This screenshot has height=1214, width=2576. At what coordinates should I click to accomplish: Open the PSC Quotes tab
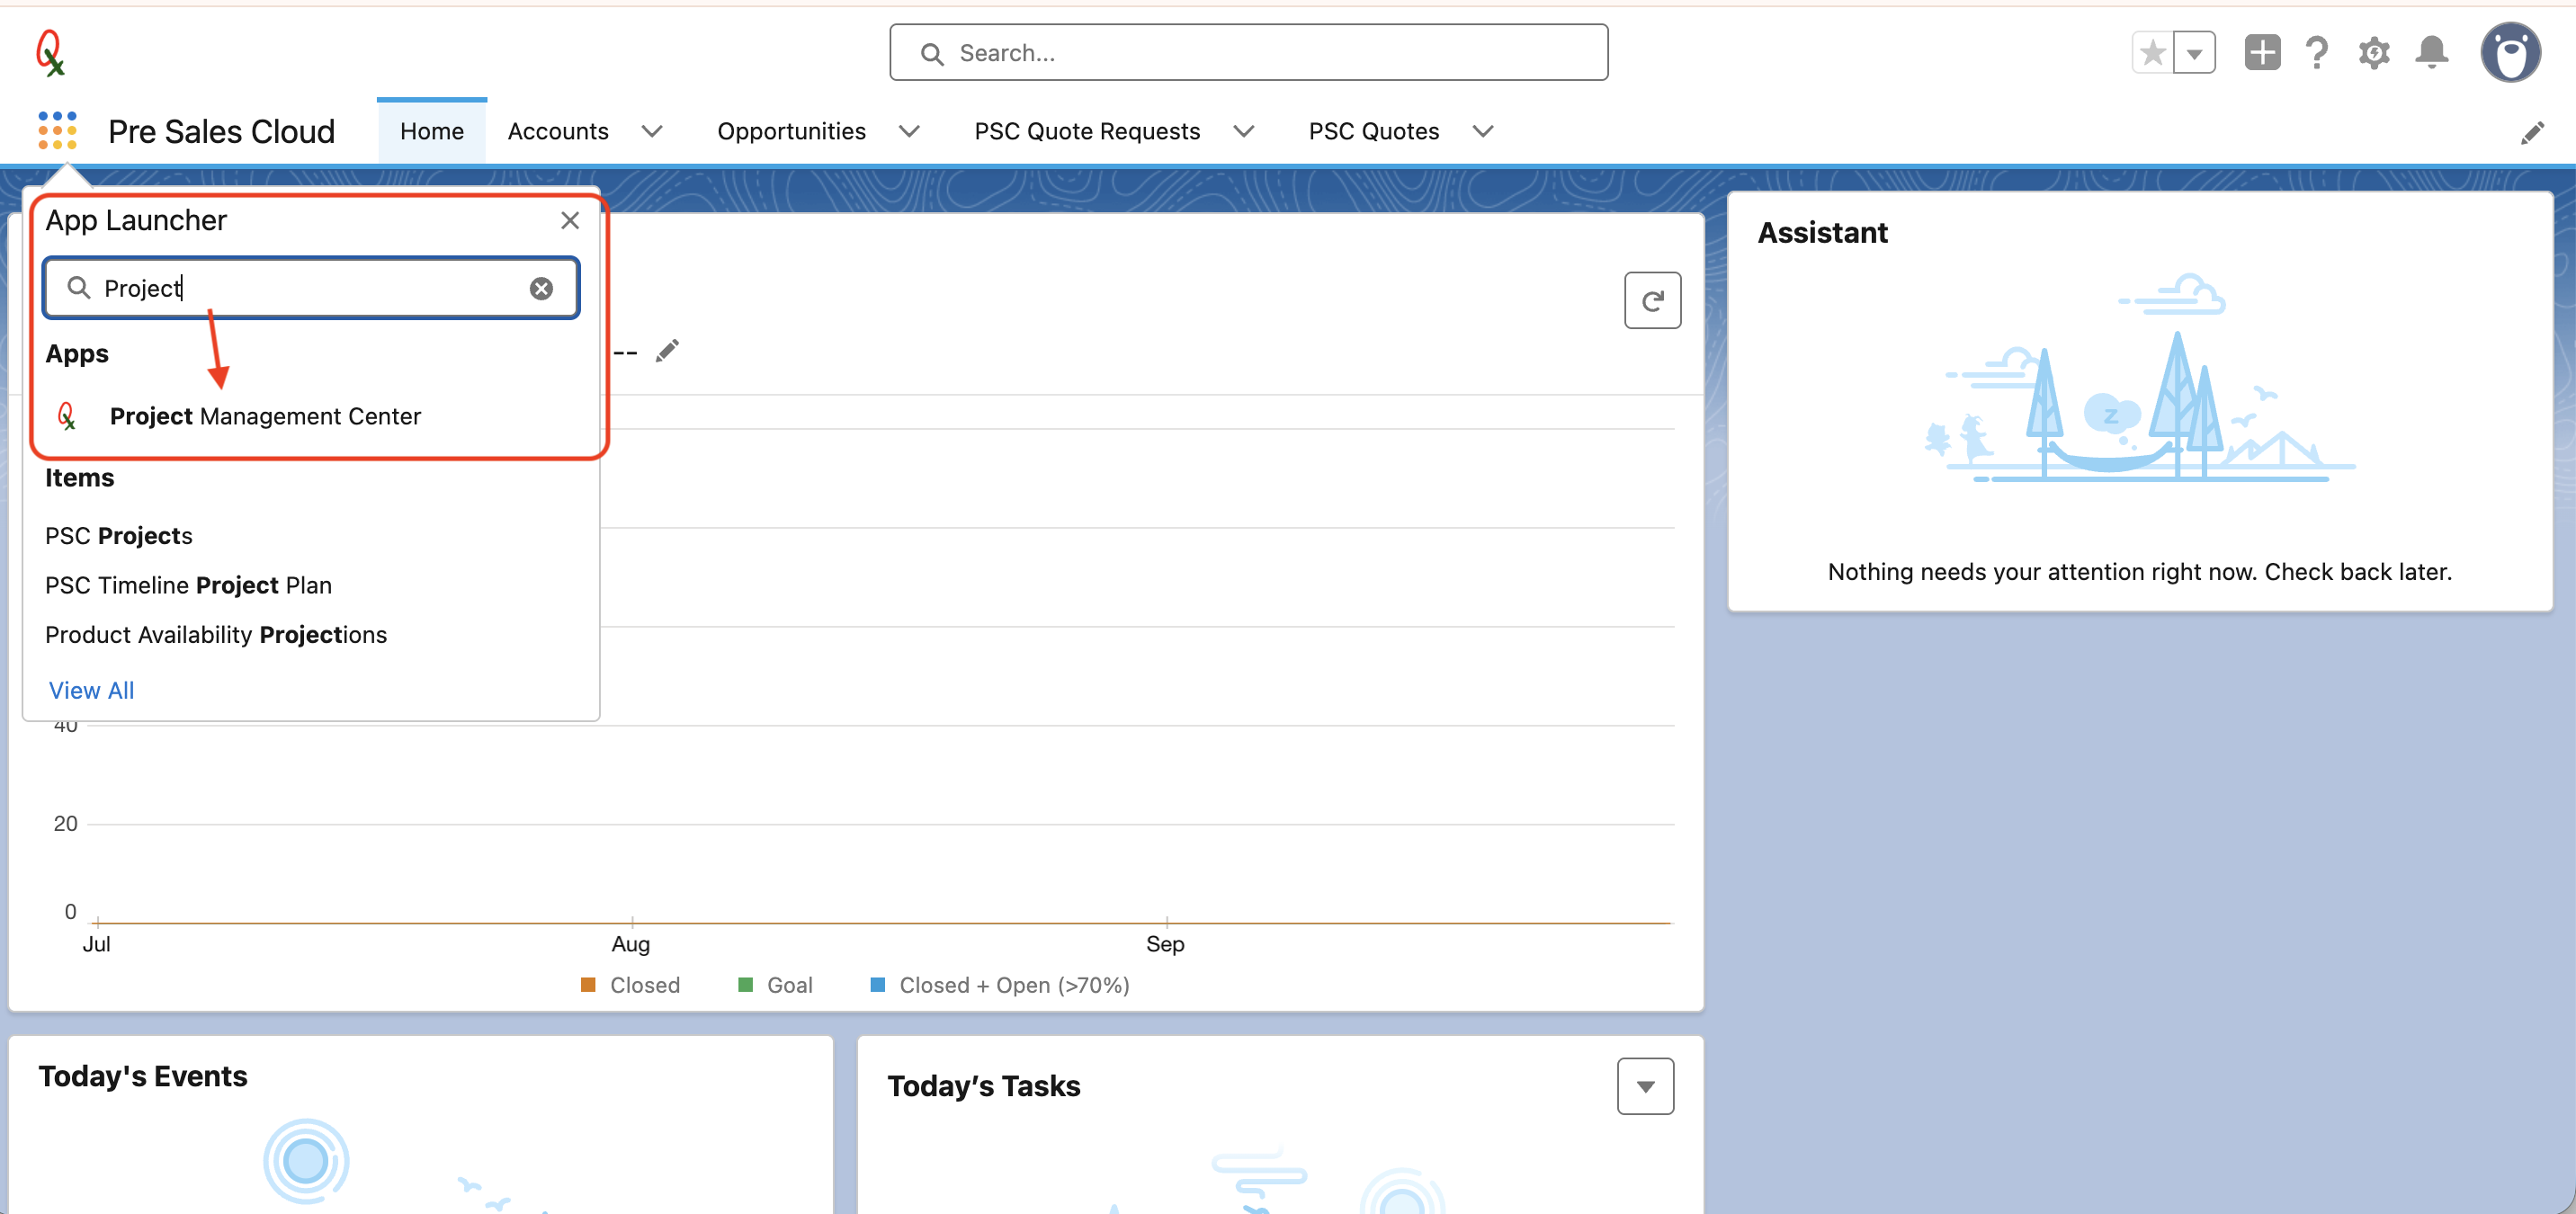pos(1374,131)
